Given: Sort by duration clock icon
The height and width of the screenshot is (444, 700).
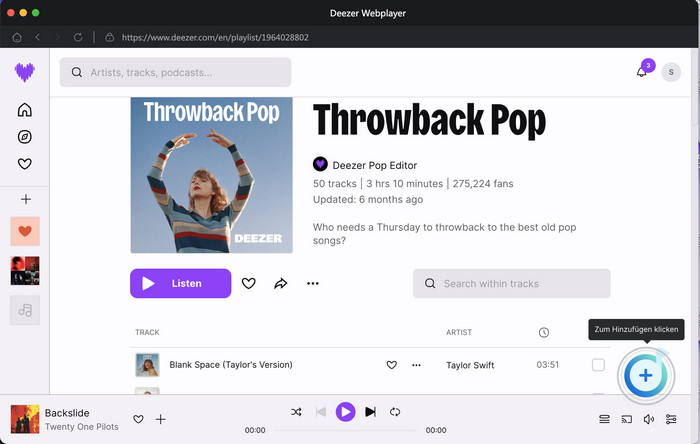Looking at the screenshot, I should tap(544, 332).
